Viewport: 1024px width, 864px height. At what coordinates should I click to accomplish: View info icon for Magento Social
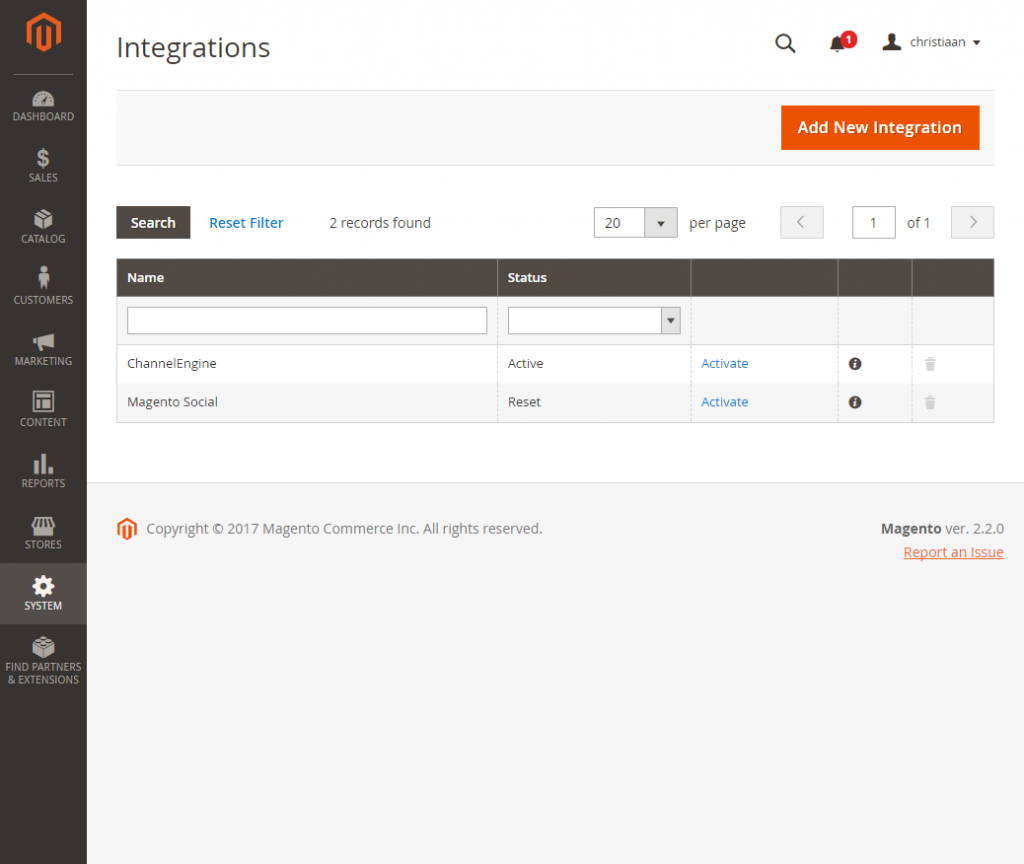click(855, 402)
